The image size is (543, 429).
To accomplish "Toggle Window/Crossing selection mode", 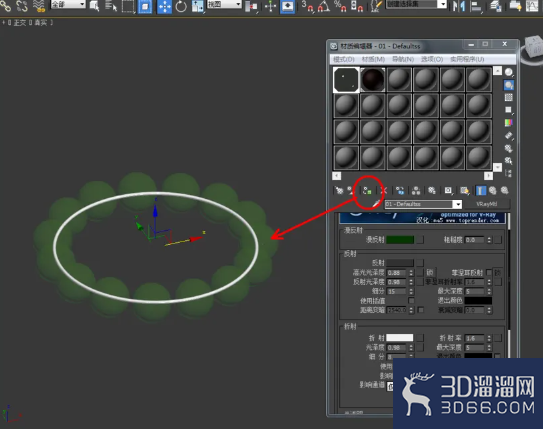I will [x=145, y=7].
